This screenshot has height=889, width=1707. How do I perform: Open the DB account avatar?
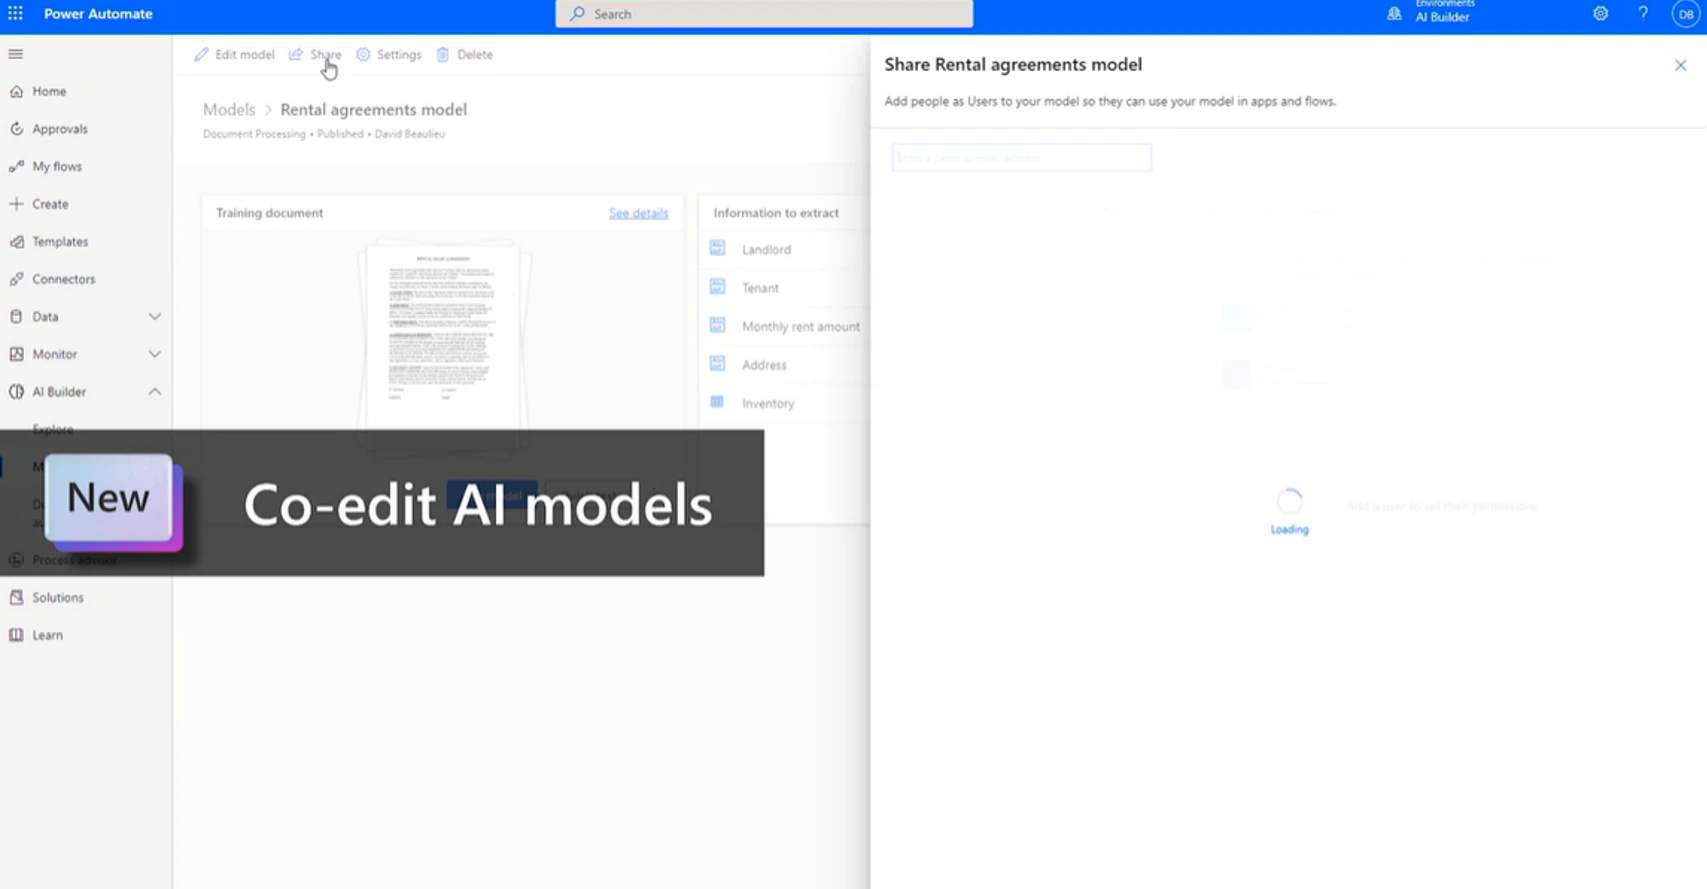(x=1686, y=14)
